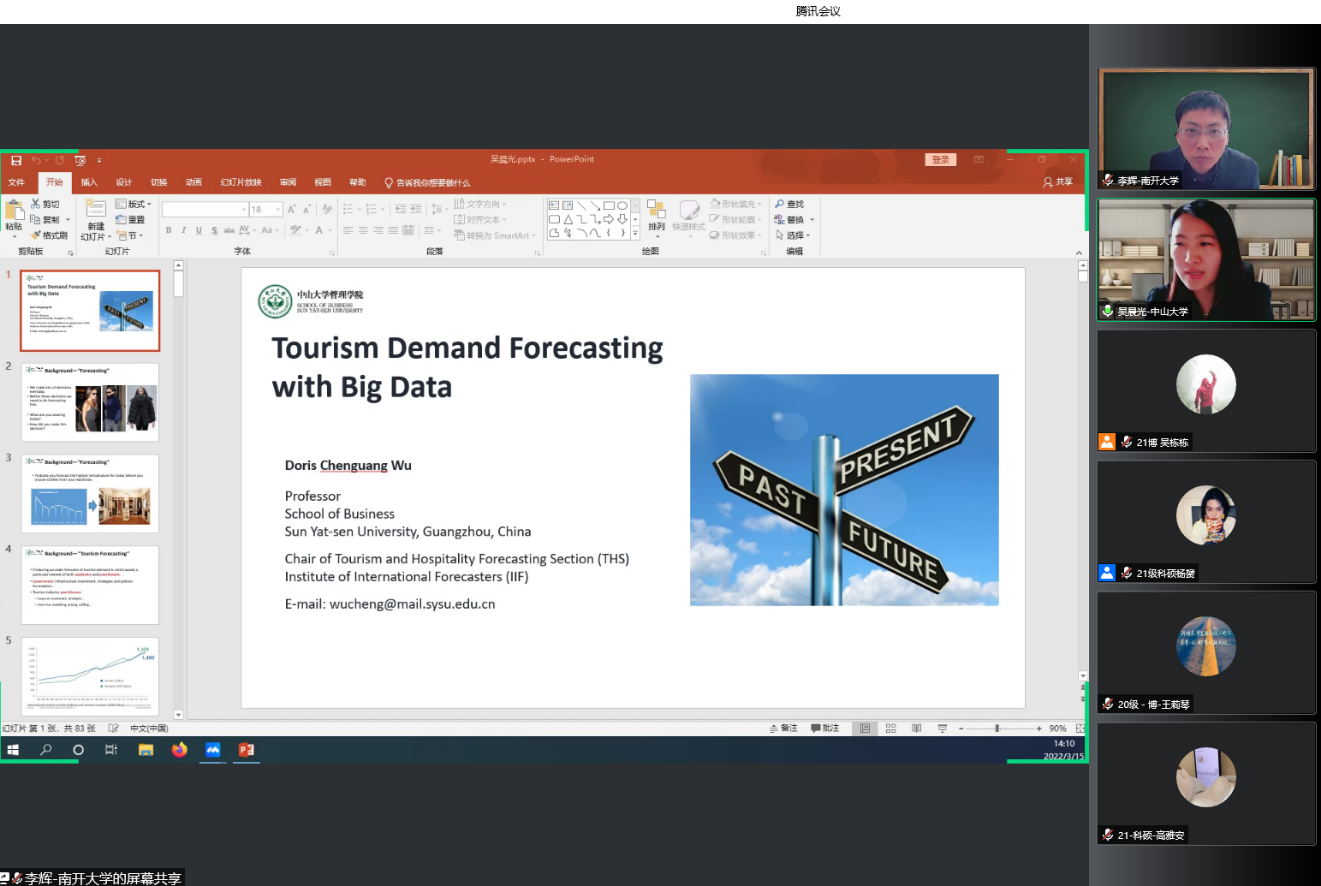Open Firefox from the taskbar

[179, 749]
